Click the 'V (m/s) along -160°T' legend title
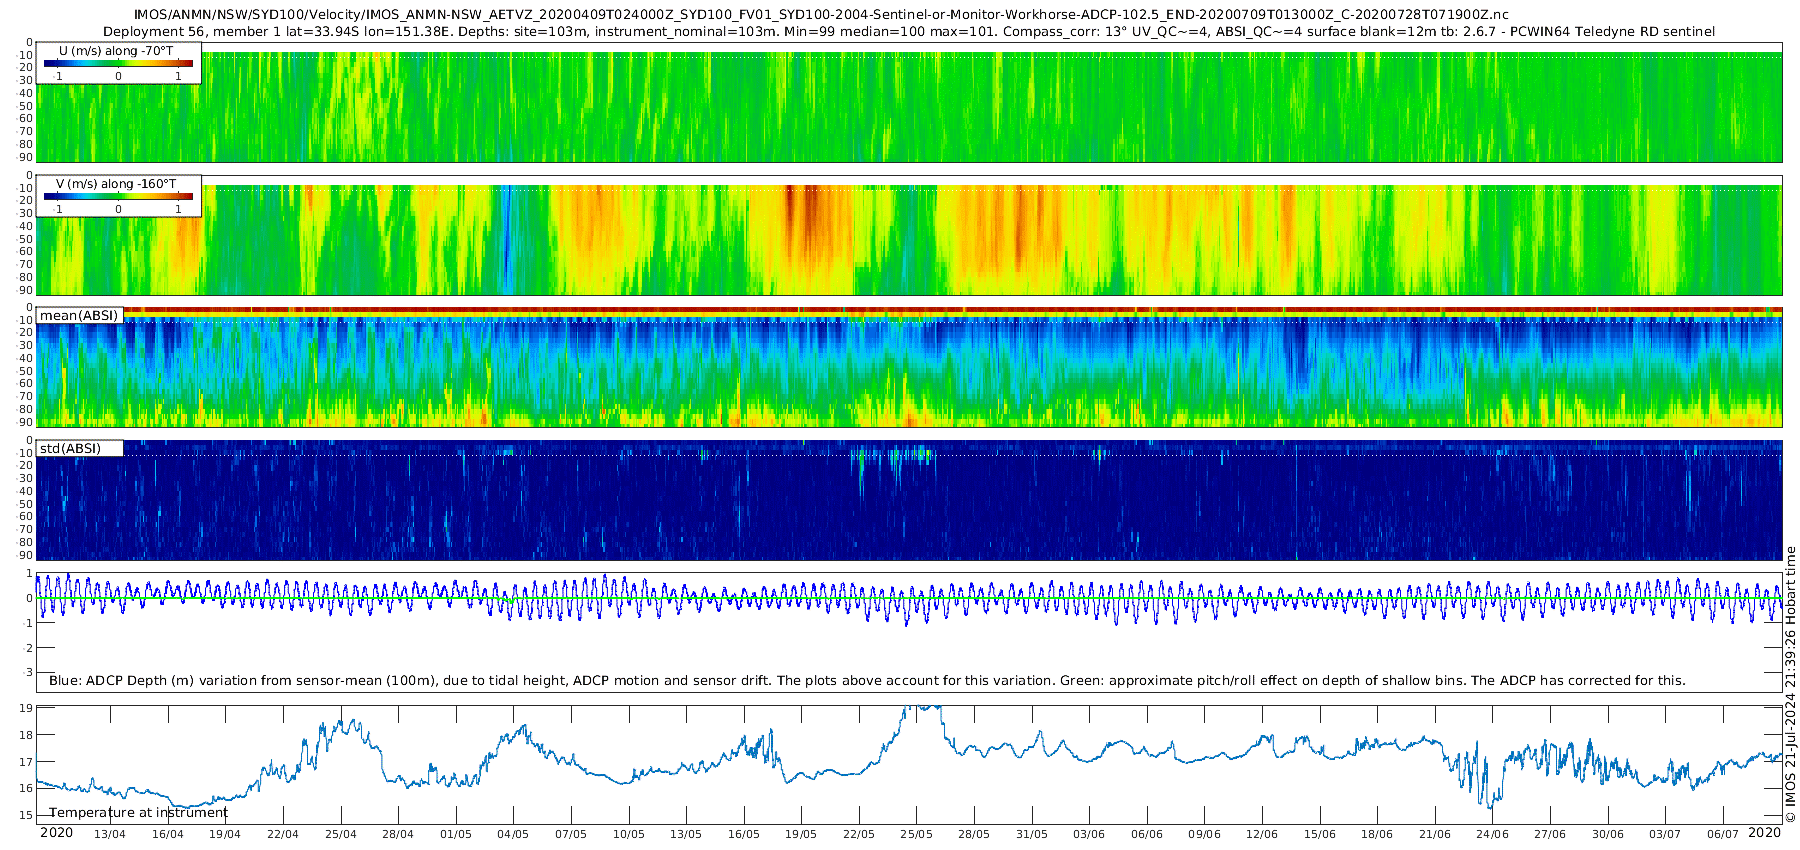This screenshot has width=1800, height=850. click(x=116, y=184)
